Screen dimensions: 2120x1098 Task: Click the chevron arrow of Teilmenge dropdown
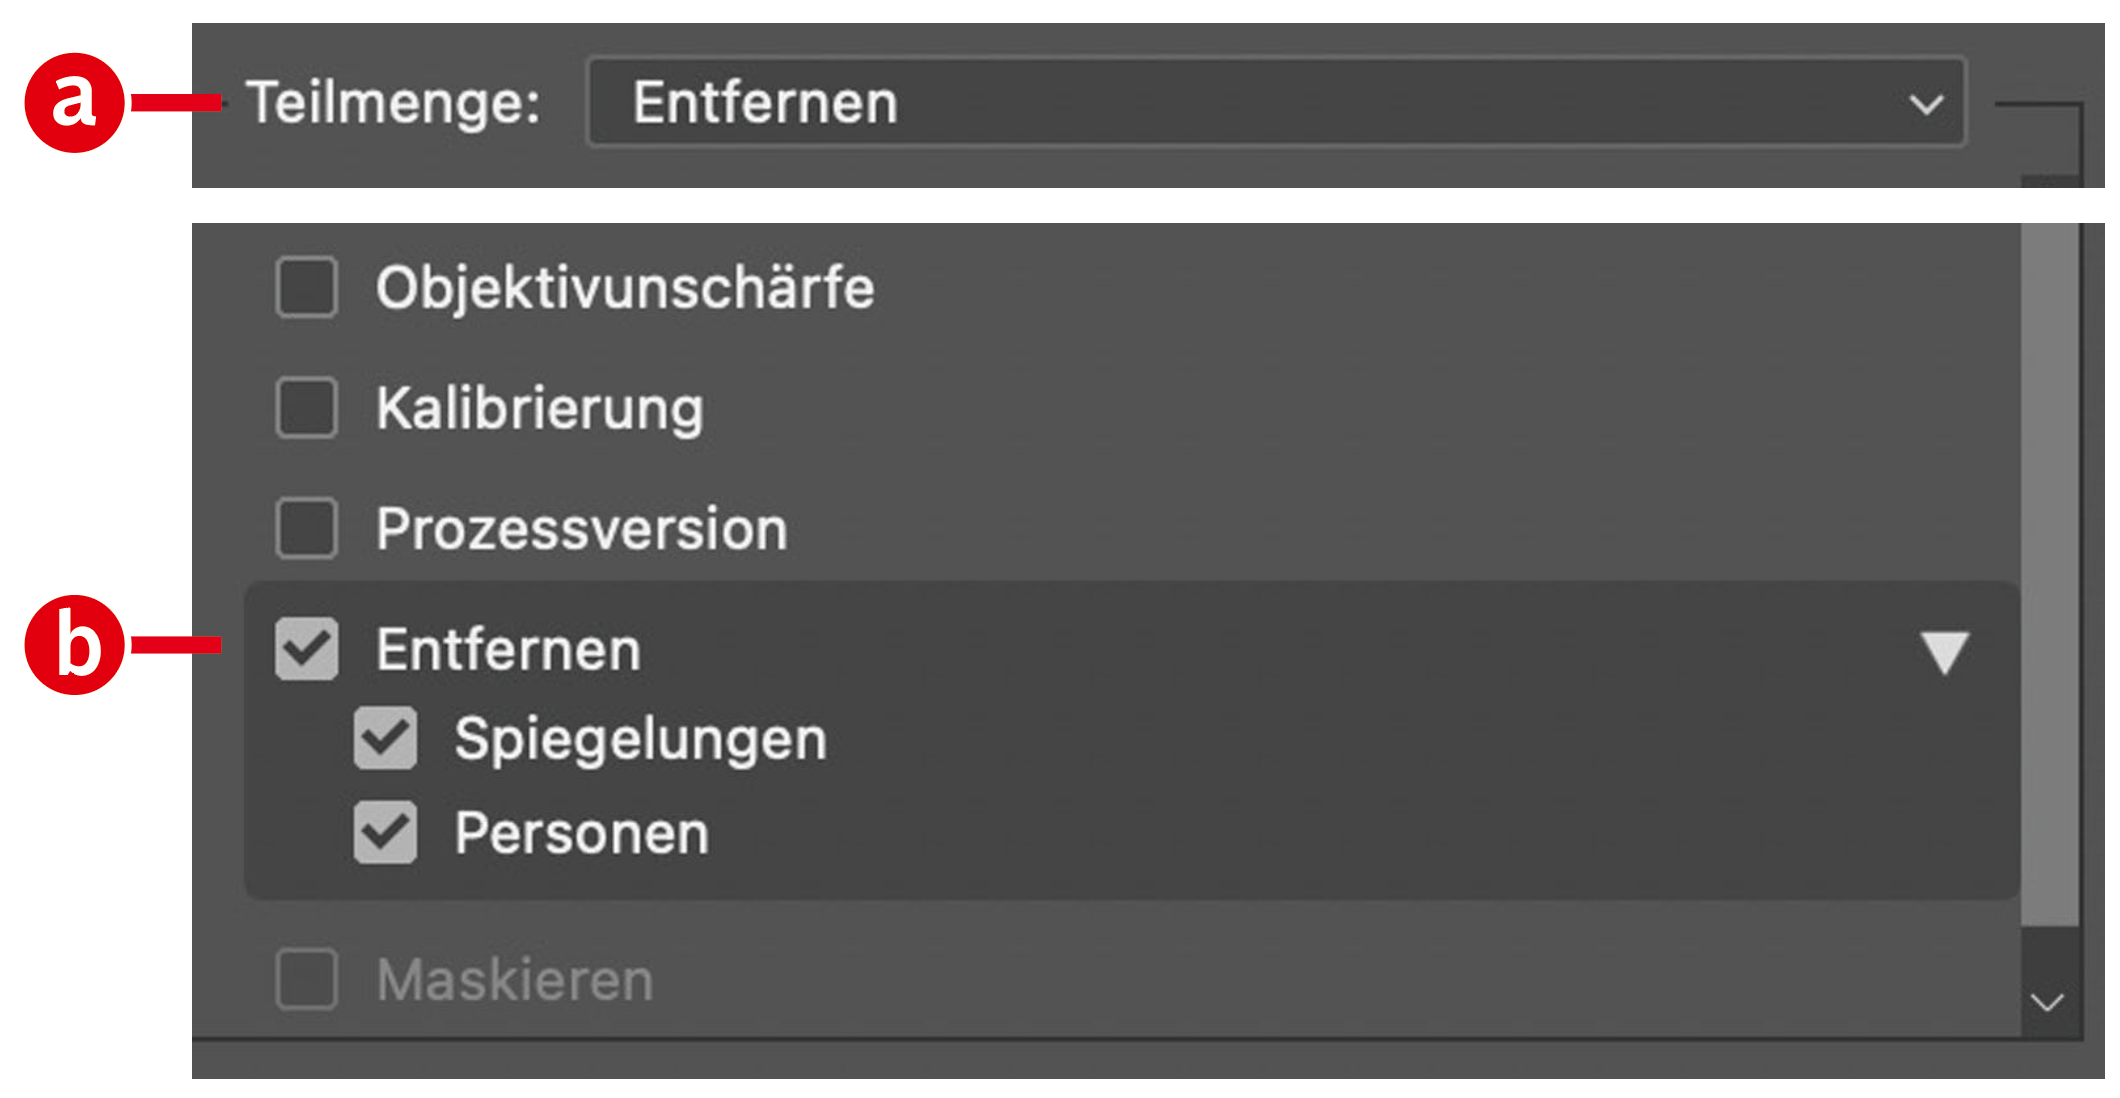point(1925,104)
